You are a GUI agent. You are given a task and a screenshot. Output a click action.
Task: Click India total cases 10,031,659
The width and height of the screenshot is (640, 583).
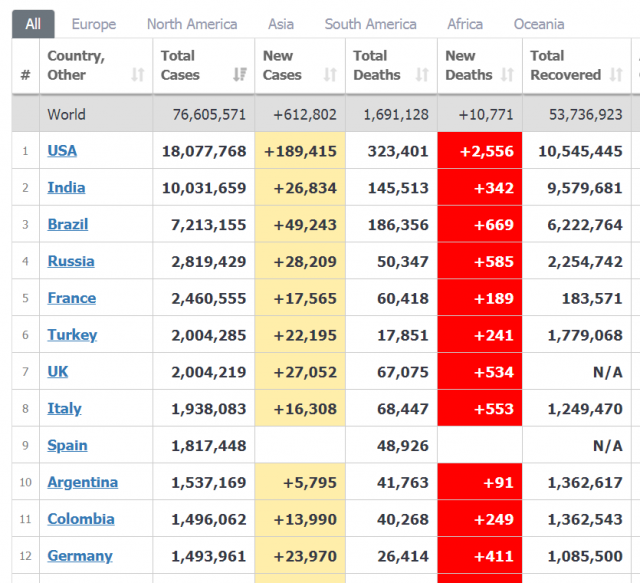coord(204,188)
